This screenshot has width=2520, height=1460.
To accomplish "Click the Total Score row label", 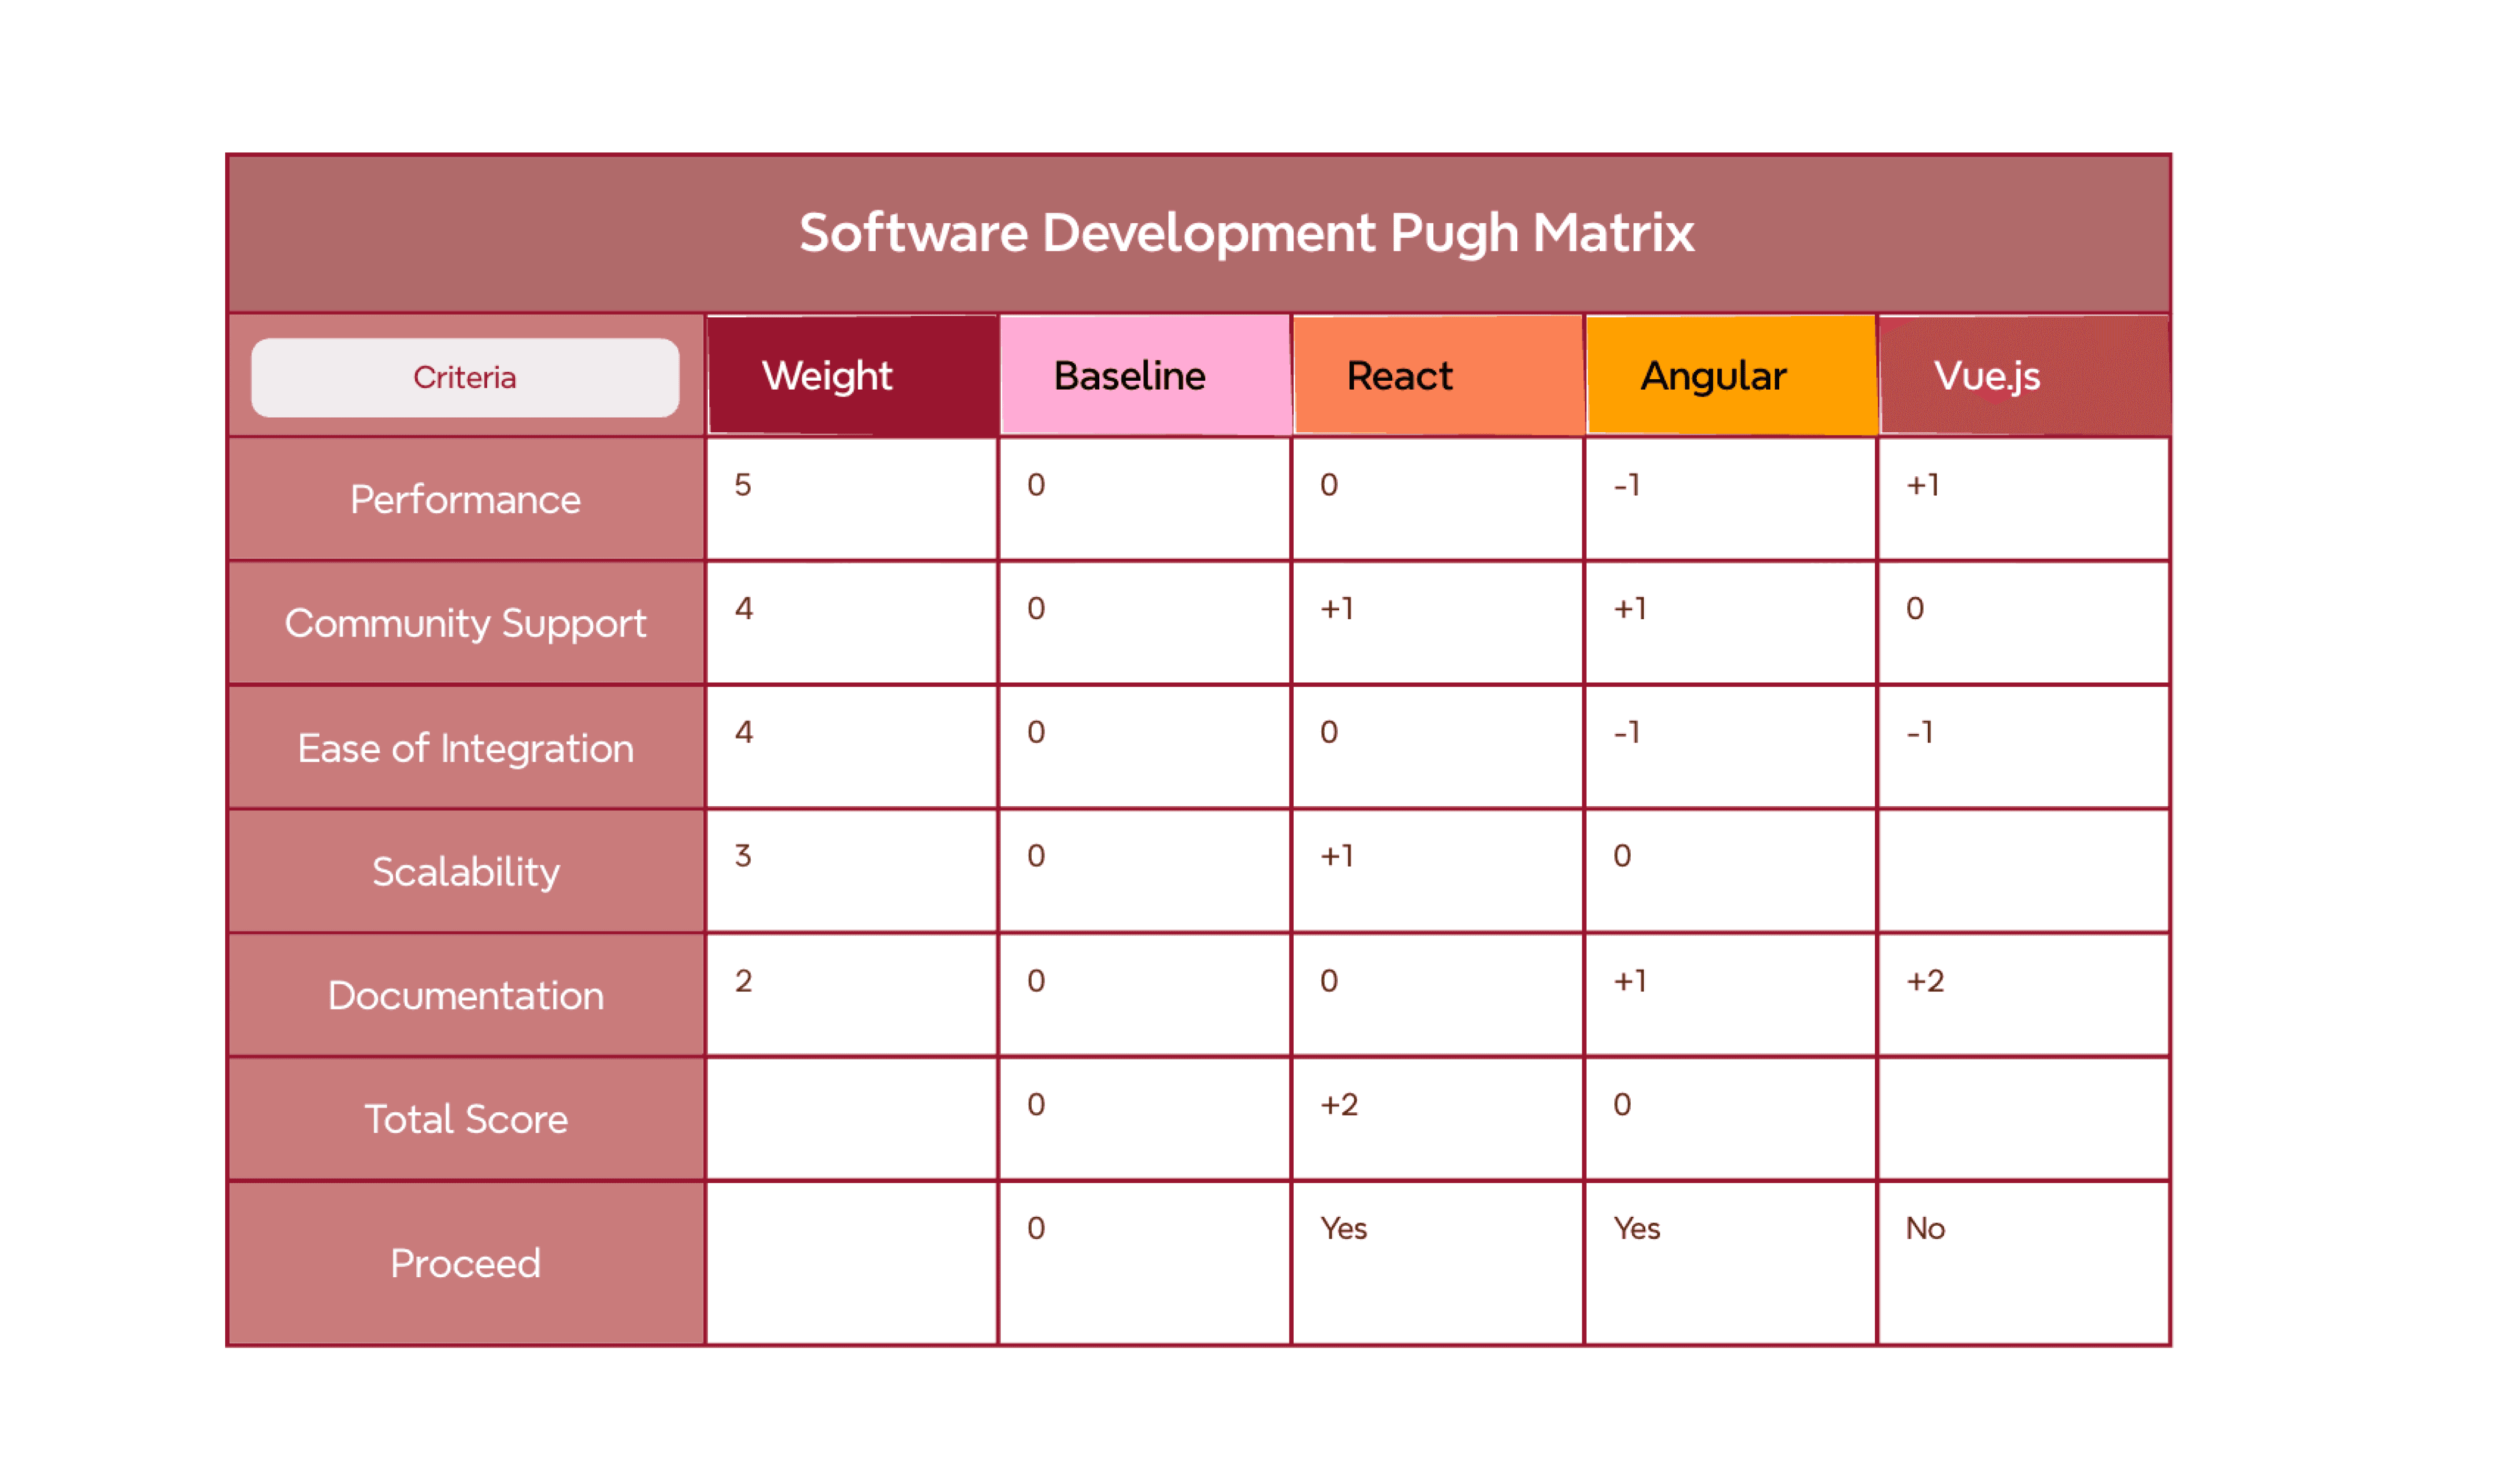I will tap(465, 1119).
